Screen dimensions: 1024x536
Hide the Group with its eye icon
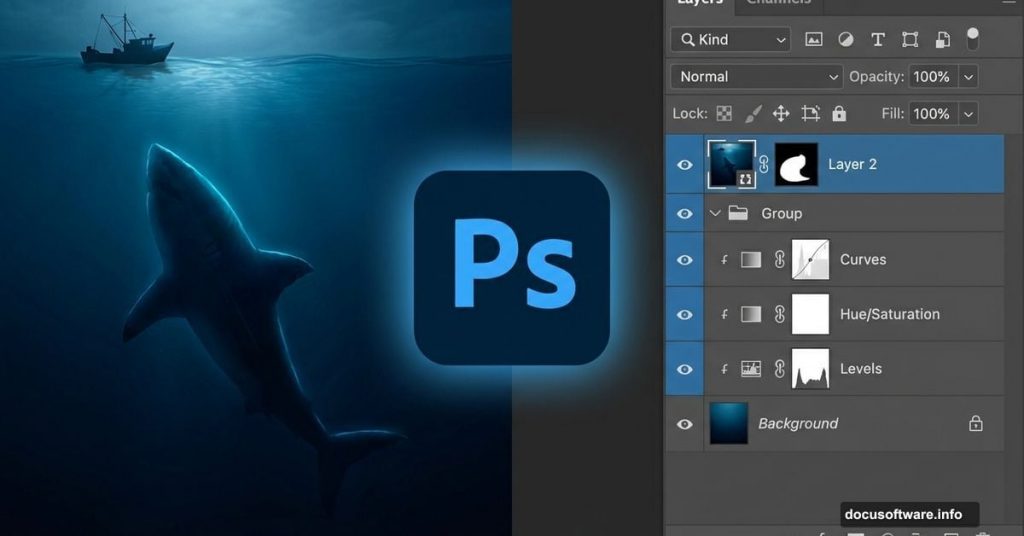[684, 213]
